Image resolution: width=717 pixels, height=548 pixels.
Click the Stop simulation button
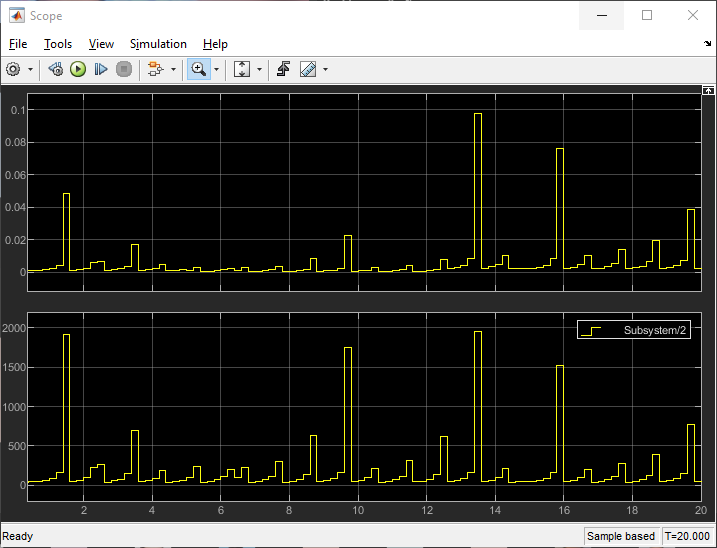point(123,70)
